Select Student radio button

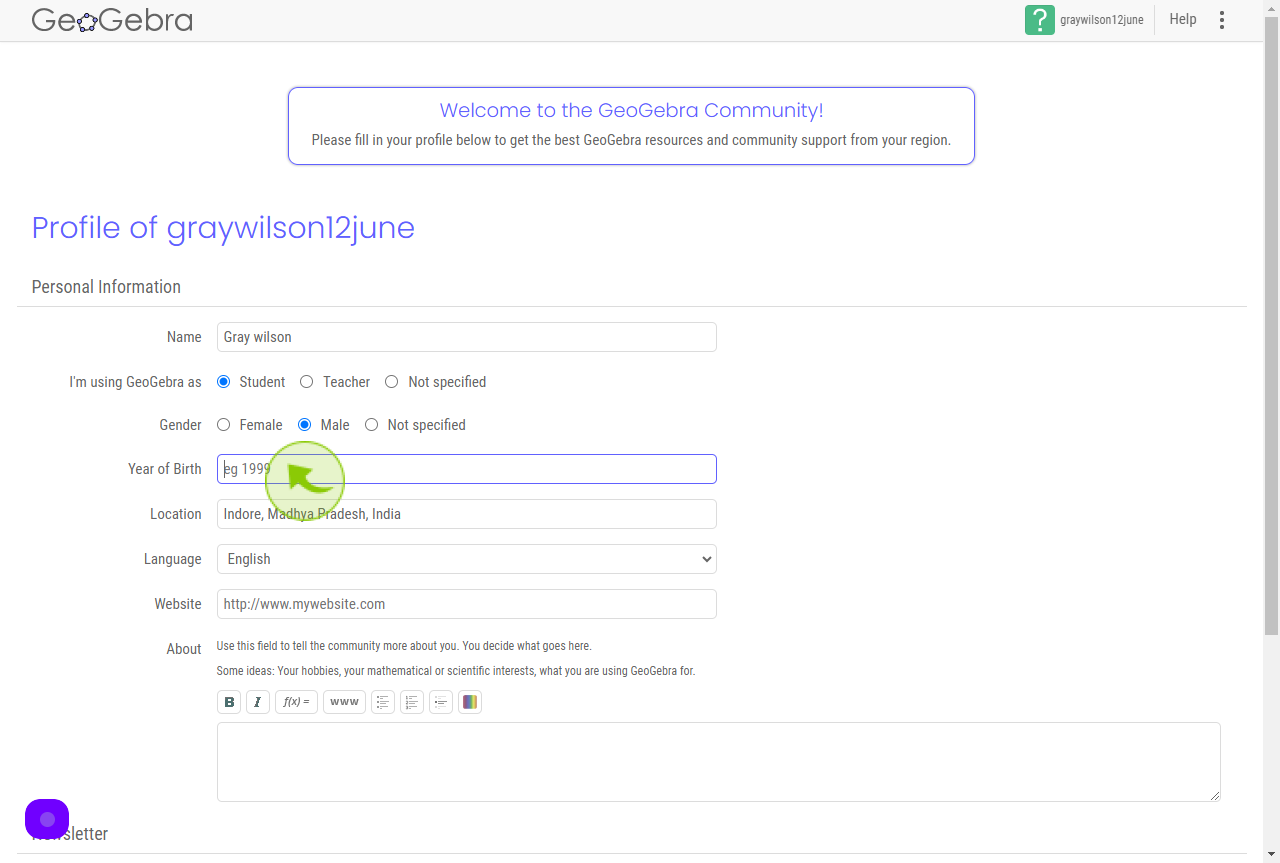pyautogui.click(x=223, y=382)
